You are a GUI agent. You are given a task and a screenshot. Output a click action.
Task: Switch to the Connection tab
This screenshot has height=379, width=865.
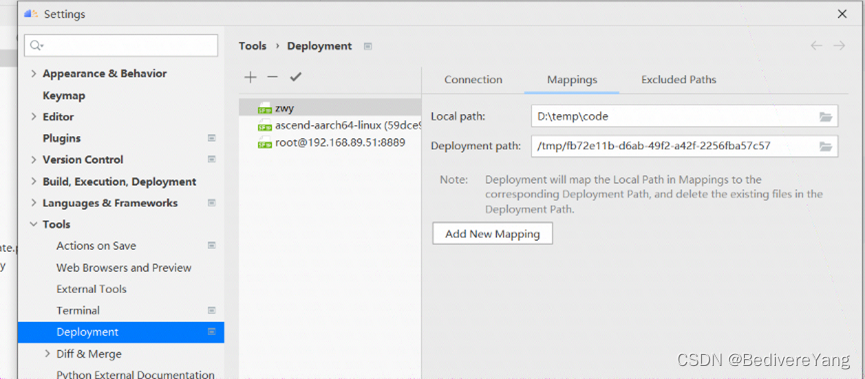473,79
